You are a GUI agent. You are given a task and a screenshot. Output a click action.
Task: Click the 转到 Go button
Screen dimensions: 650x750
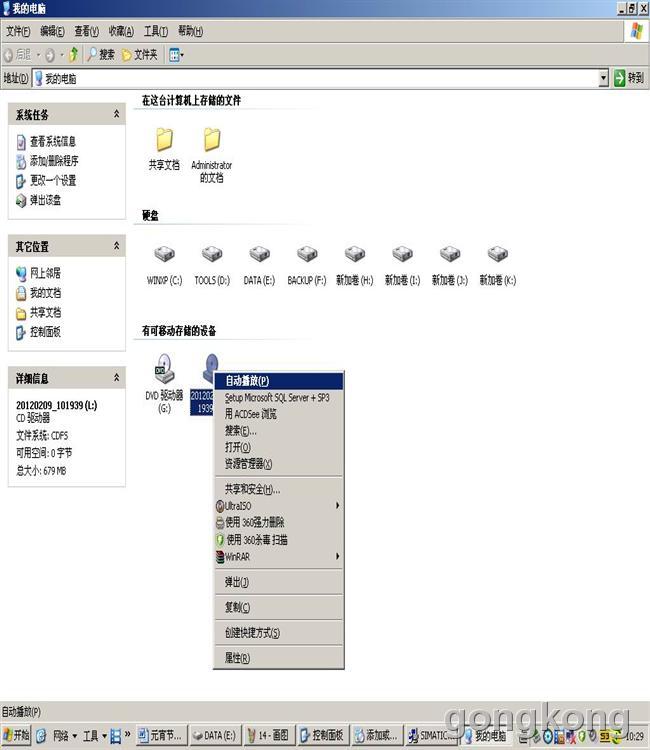pyautogui.click(x=629, y=78)
